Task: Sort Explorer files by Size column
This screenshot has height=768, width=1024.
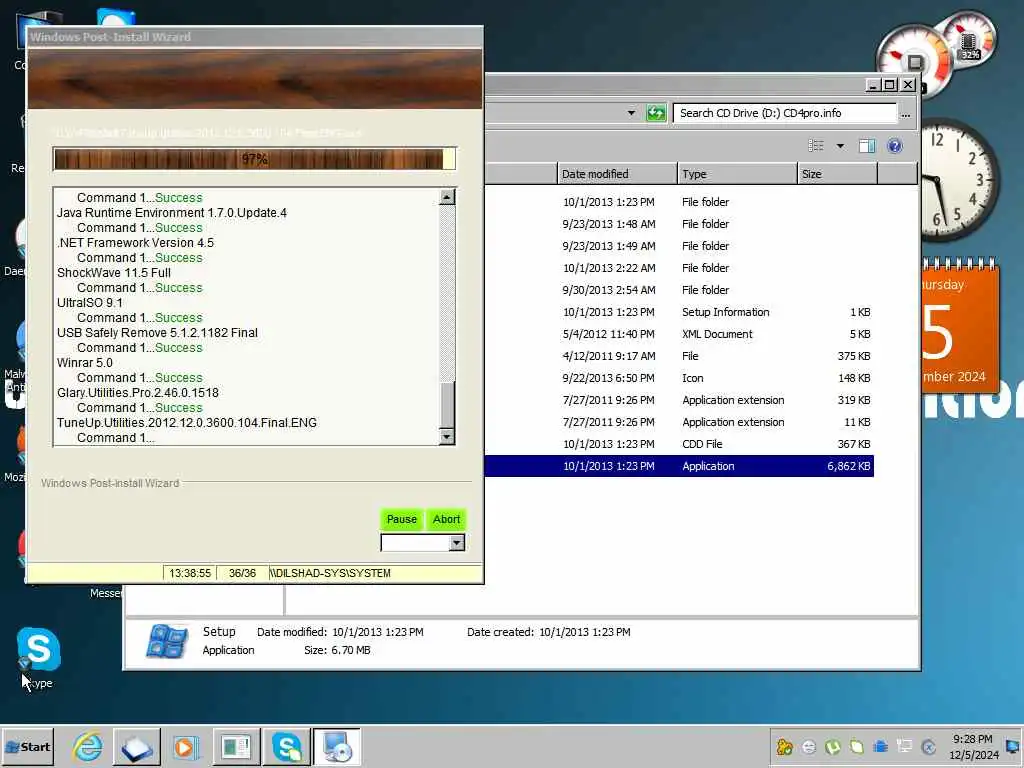Action: coord(837,174)
